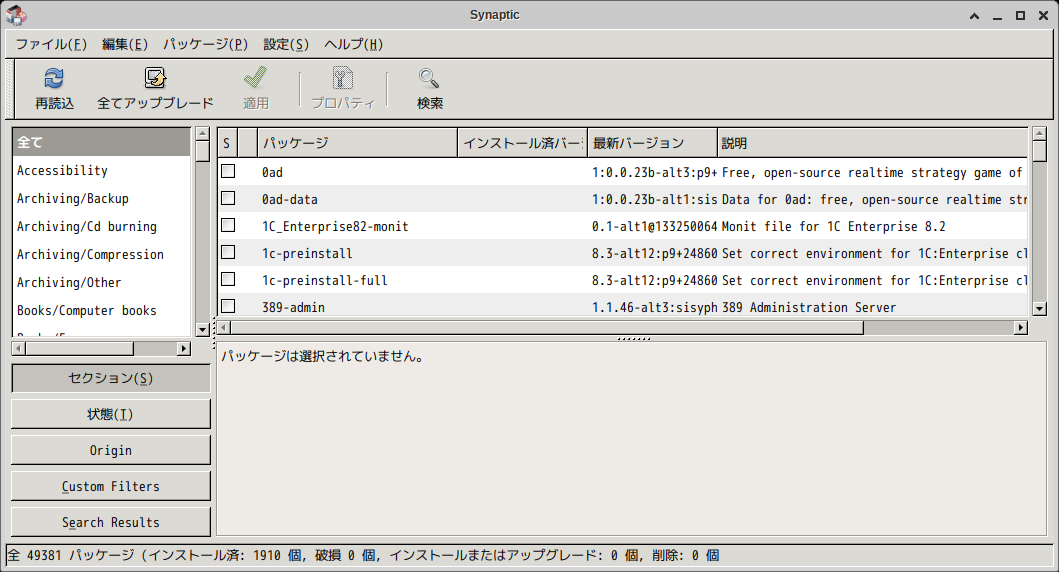The image size is (1059, 572).
Task: Click the Search Results button
Action: (111, 523)
